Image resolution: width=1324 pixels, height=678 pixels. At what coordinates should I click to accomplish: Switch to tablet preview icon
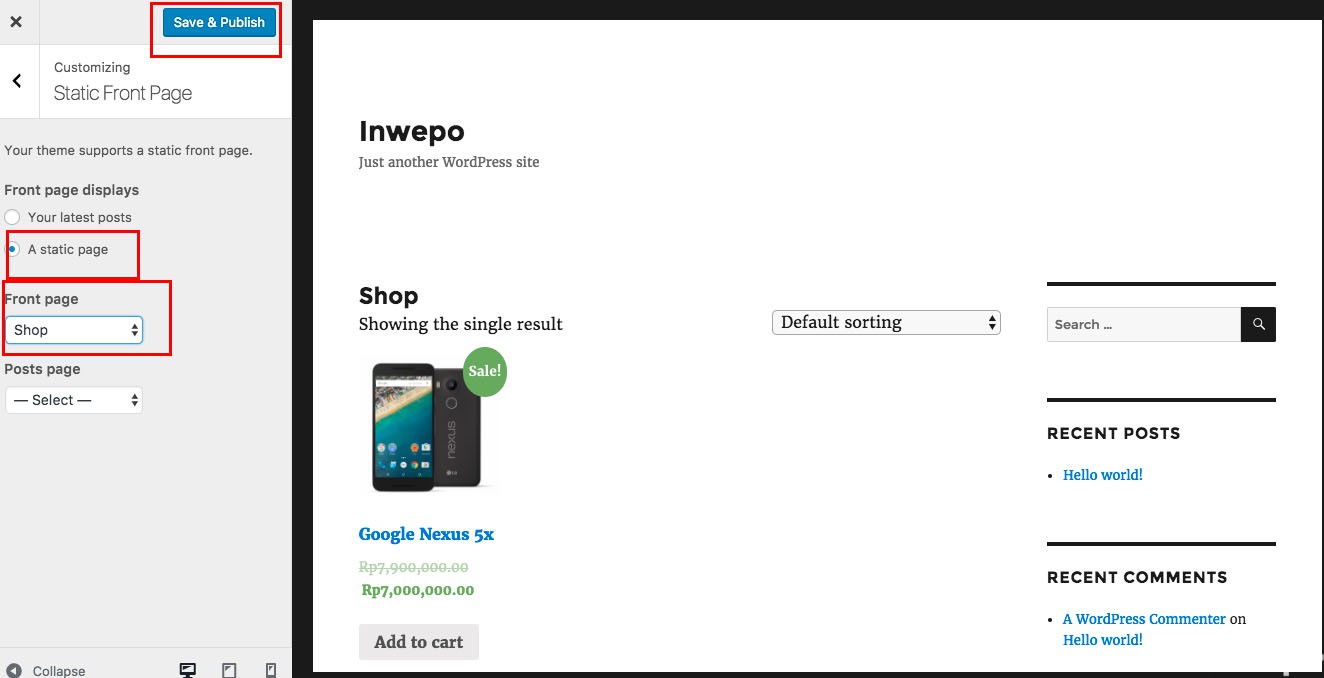click(x=229, y=670)
